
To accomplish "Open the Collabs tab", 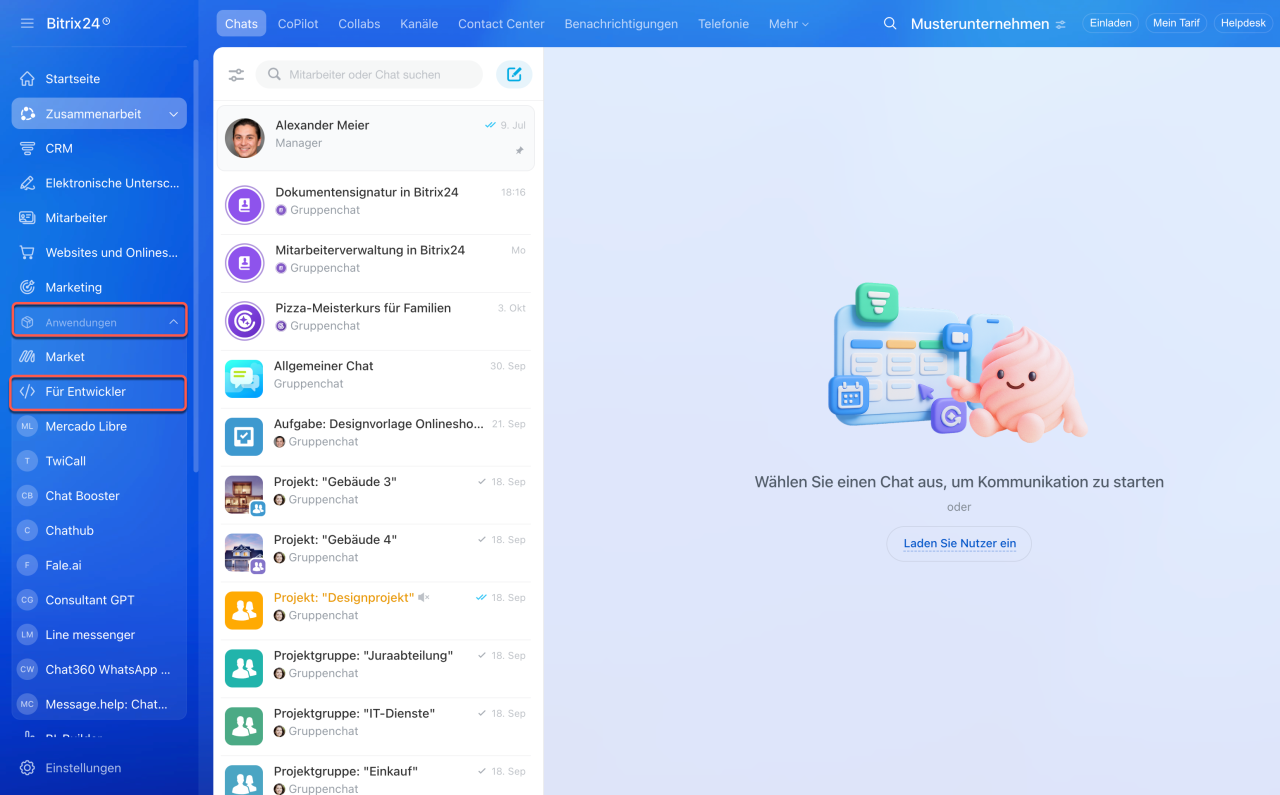I will [359, 24].
